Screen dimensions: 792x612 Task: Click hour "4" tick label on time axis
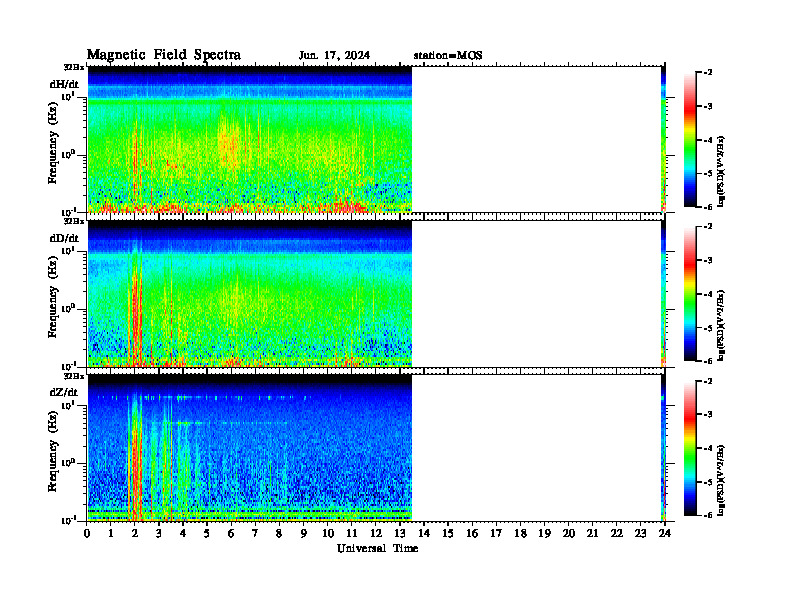click(x=183, y=533)
